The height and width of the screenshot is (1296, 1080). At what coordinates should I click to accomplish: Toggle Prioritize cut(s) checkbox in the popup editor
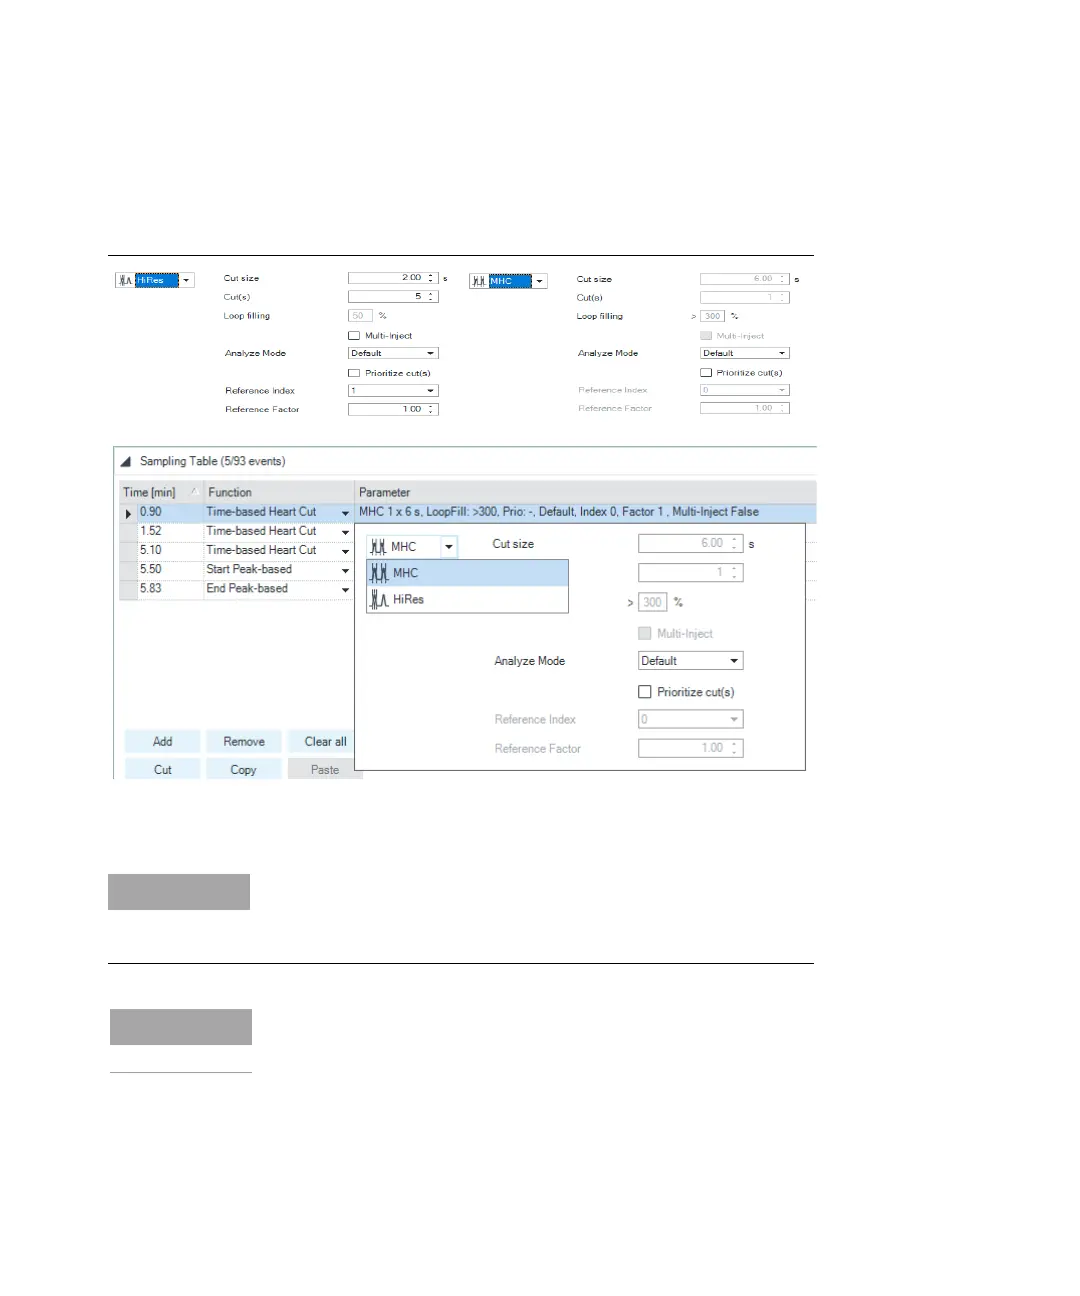645,692
